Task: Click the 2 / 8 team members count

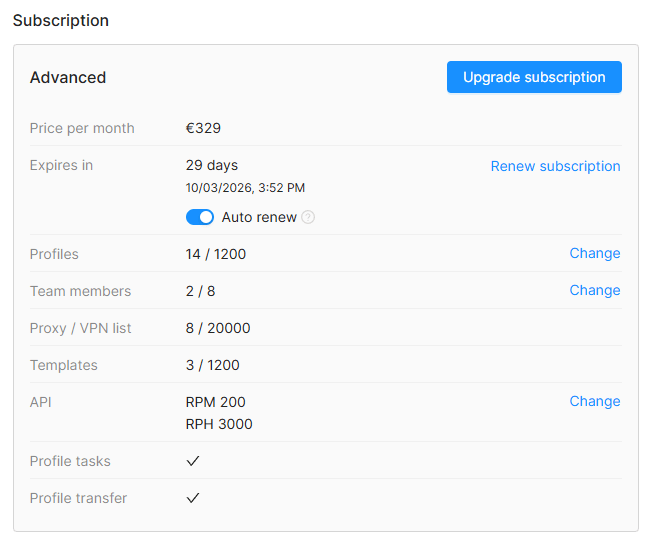Action: [x=200, y=291]
